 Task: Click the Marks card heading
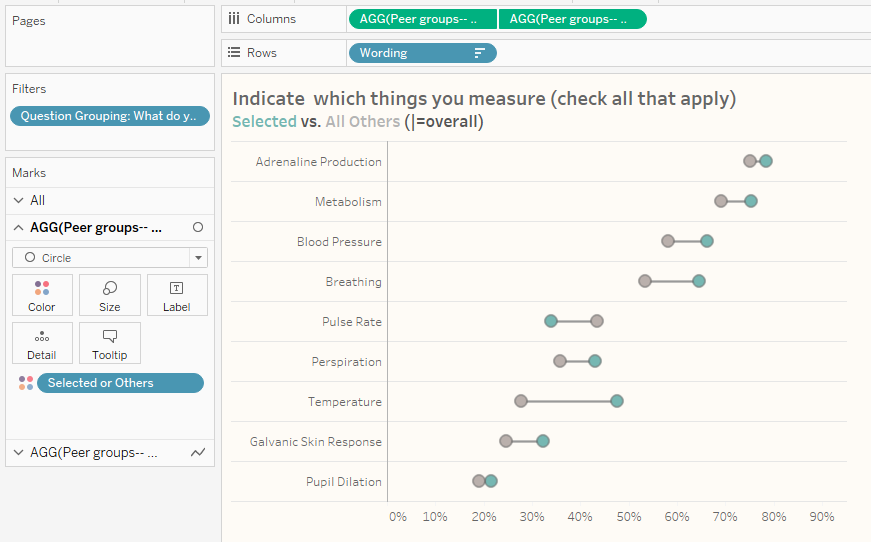pos(29,173)
